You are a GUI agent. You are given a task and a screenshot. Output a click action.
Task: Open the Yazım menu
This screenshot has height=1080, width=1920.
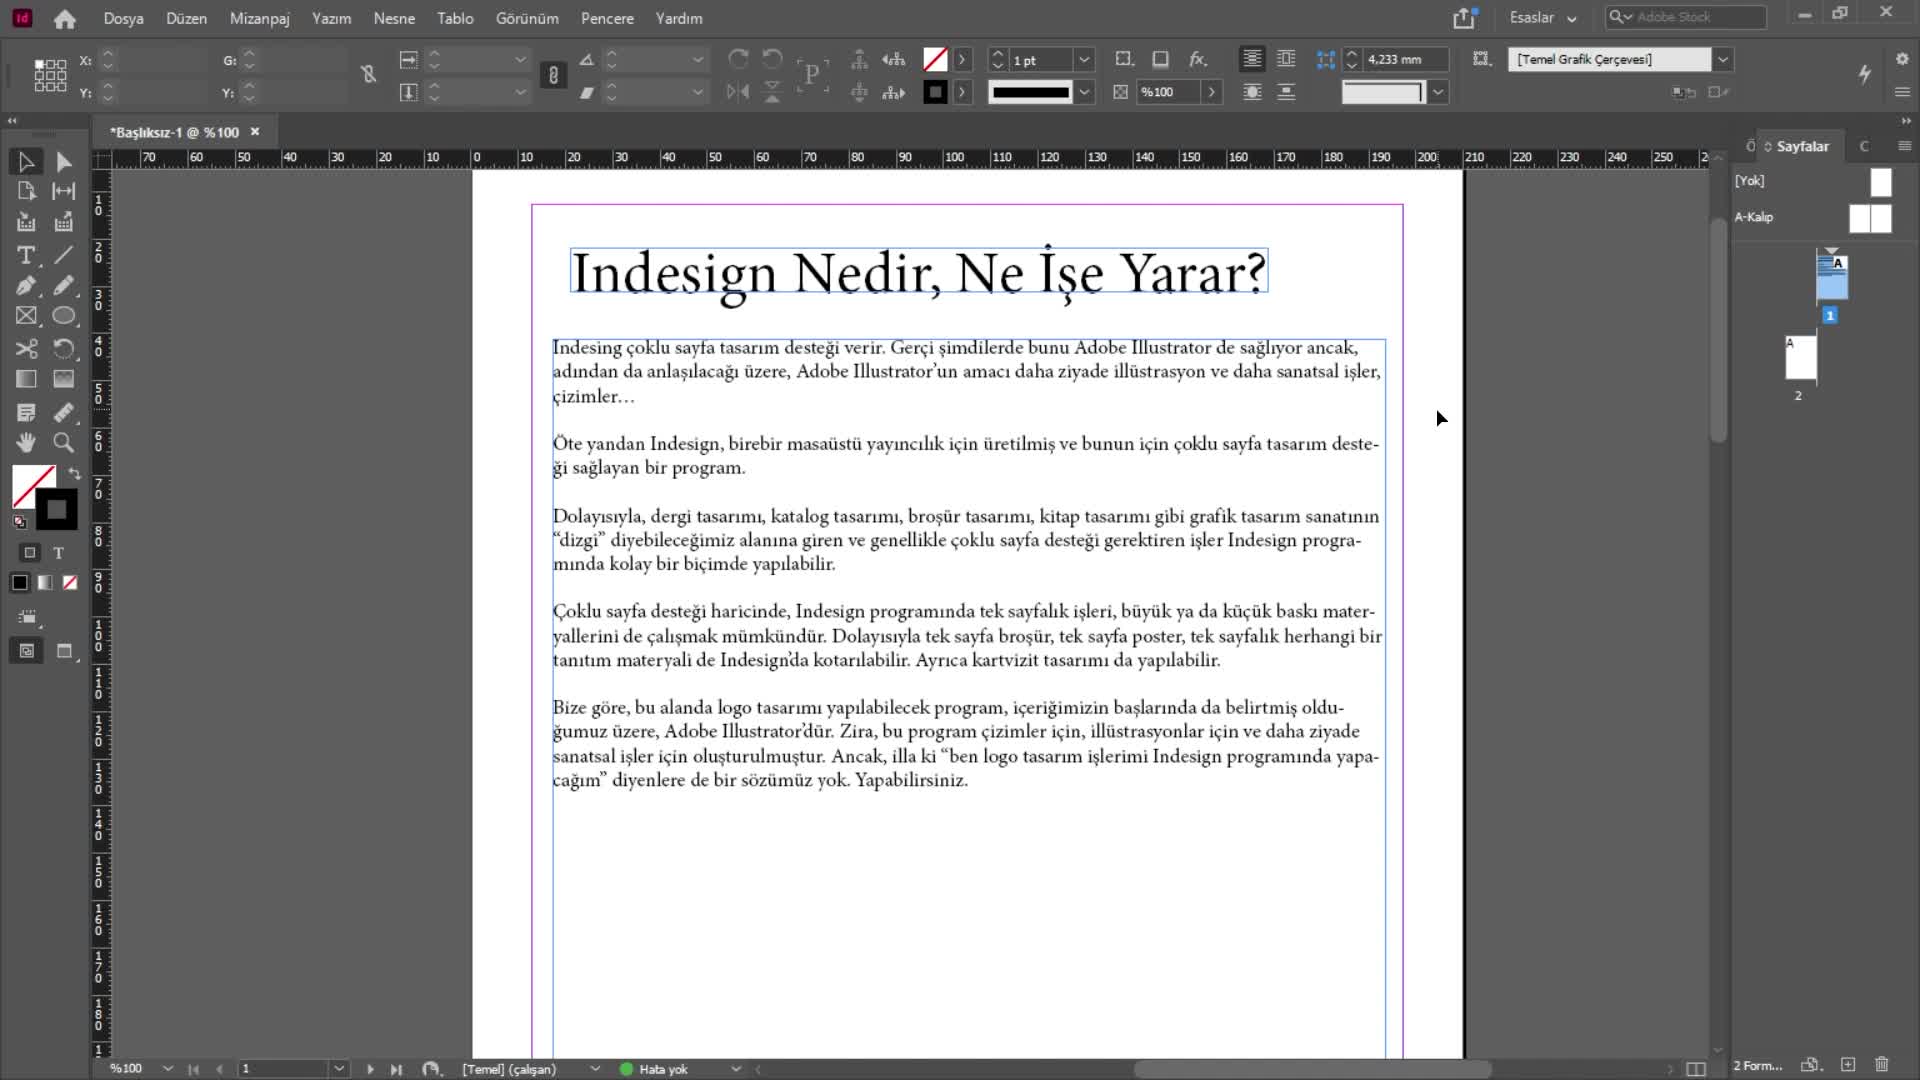click(331, 18)
